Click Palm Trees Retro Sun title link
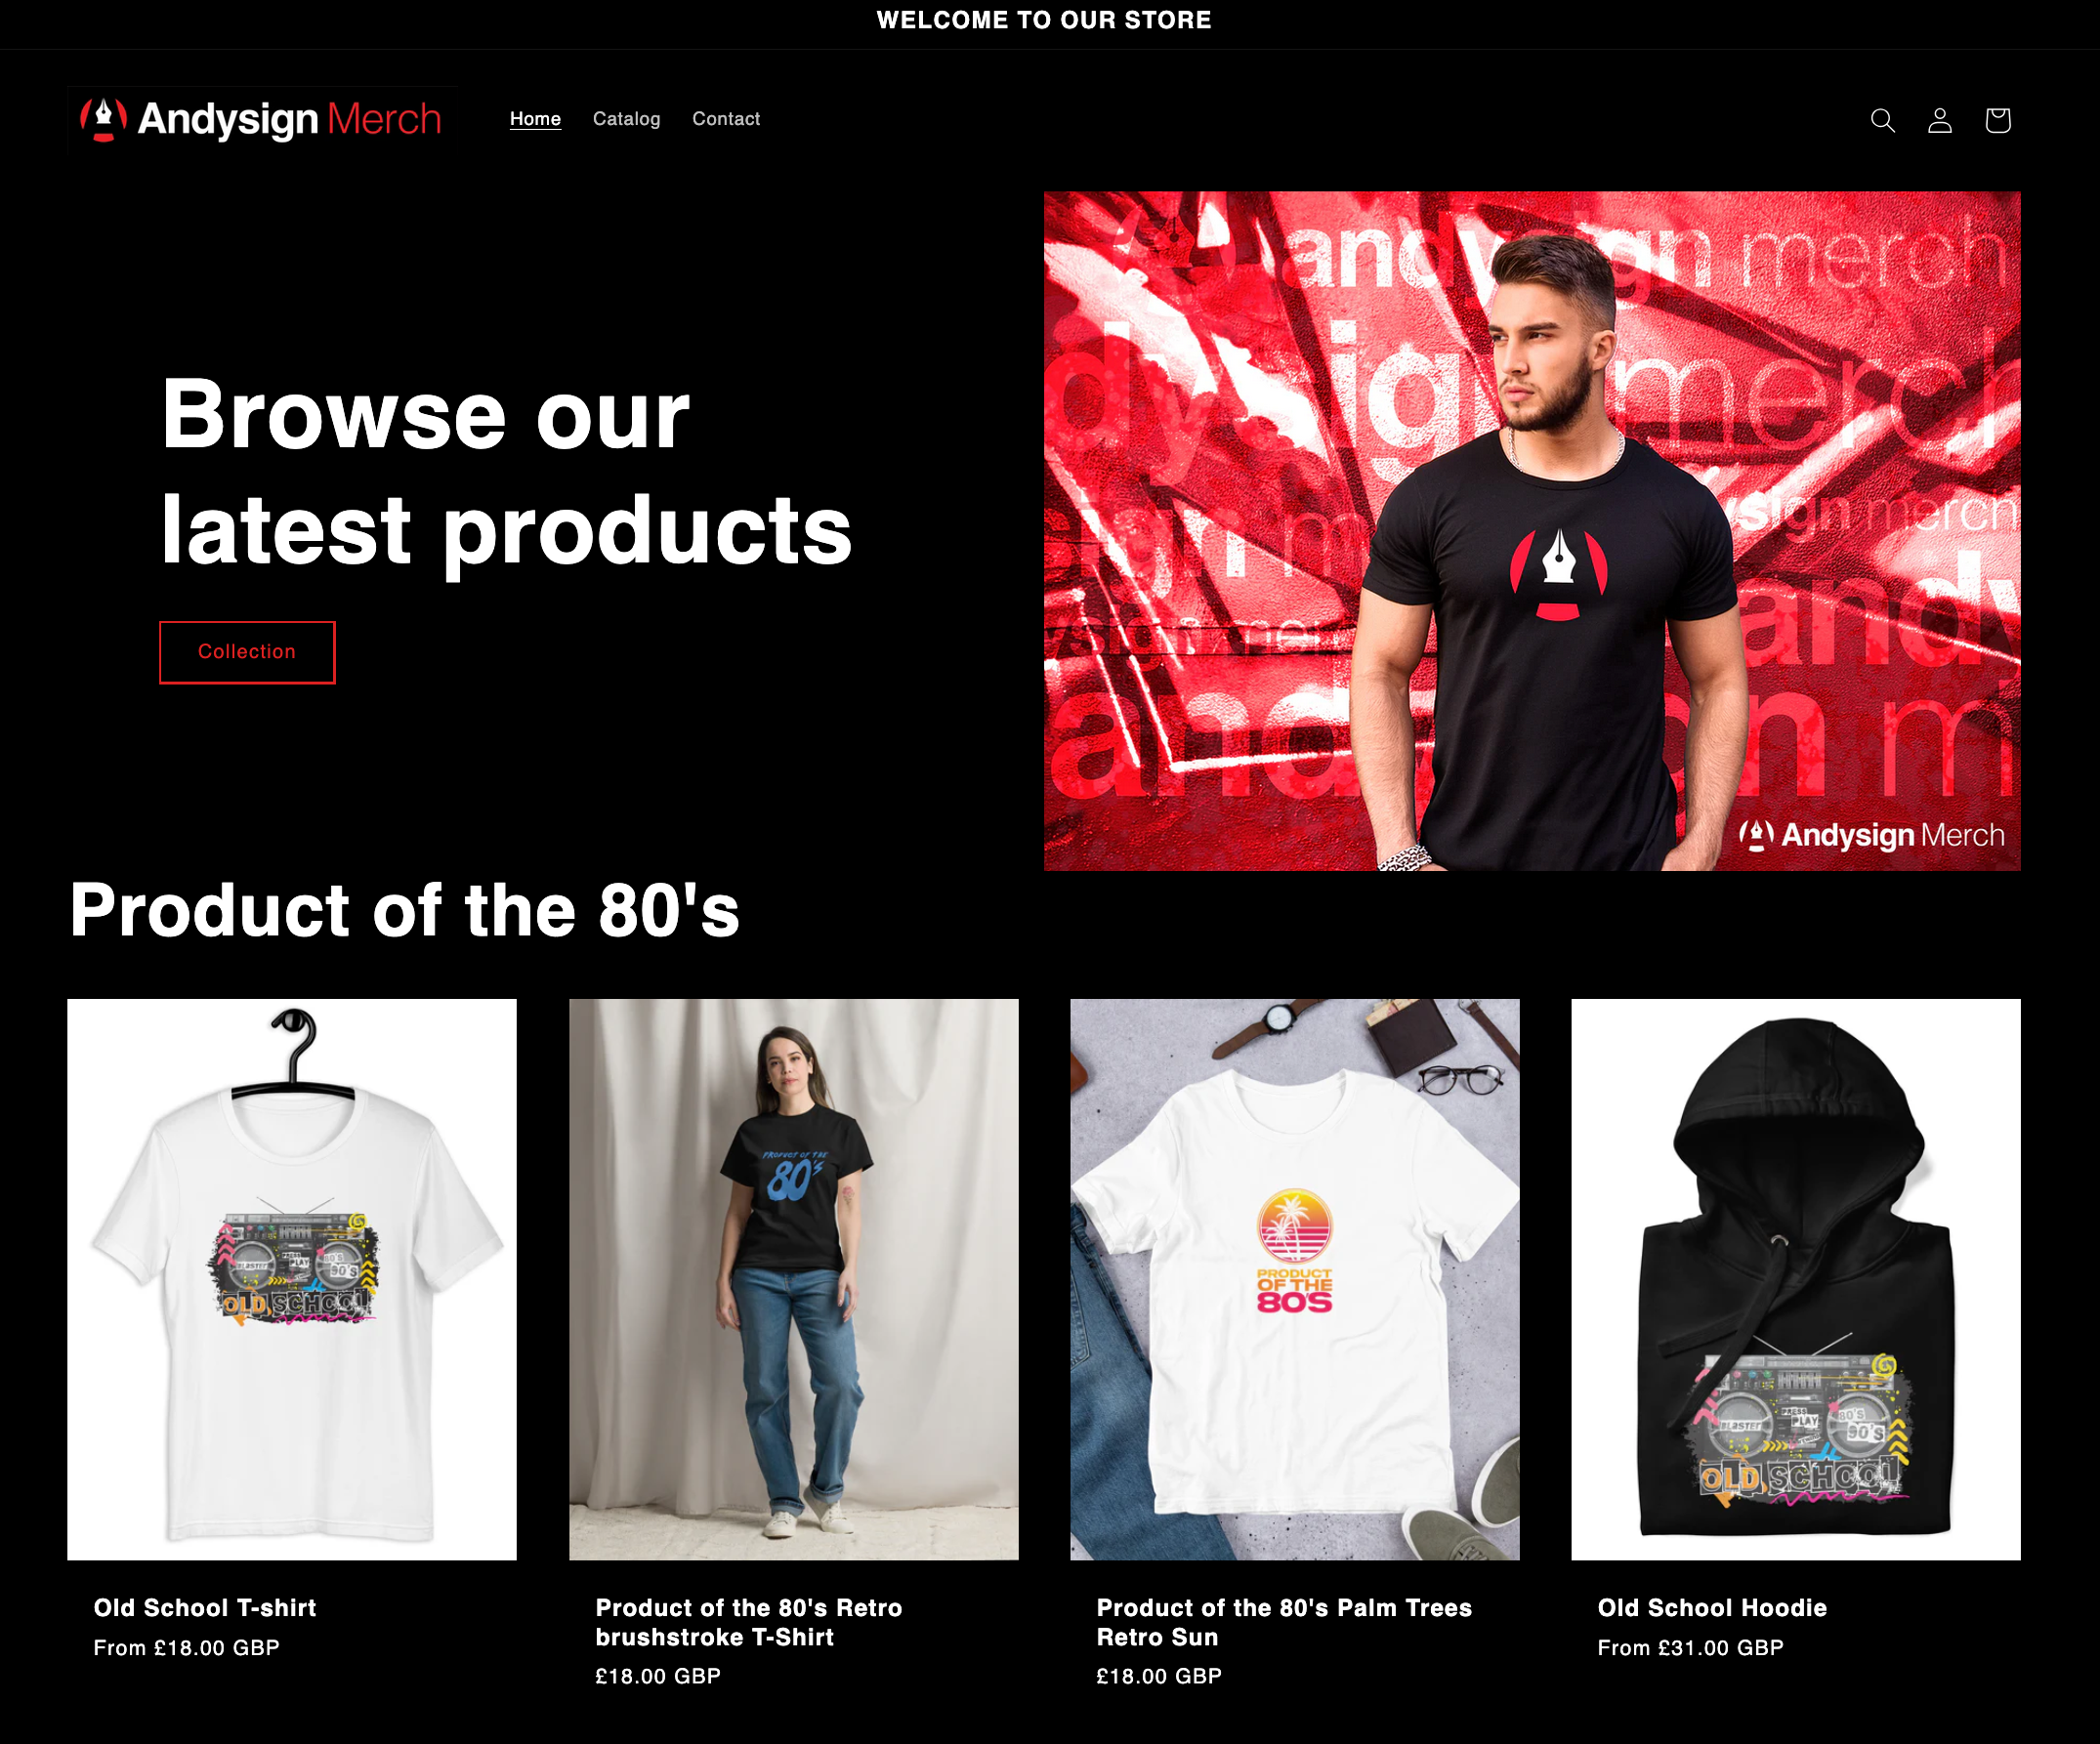The image size is (2100, 1744). tap(1284, 1622)
